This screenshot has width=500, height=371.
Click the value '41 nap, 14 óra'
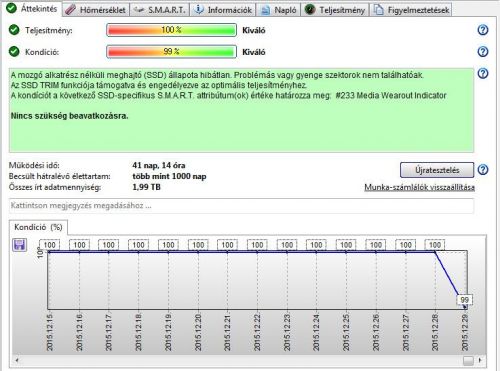click(x=159, y=165)
